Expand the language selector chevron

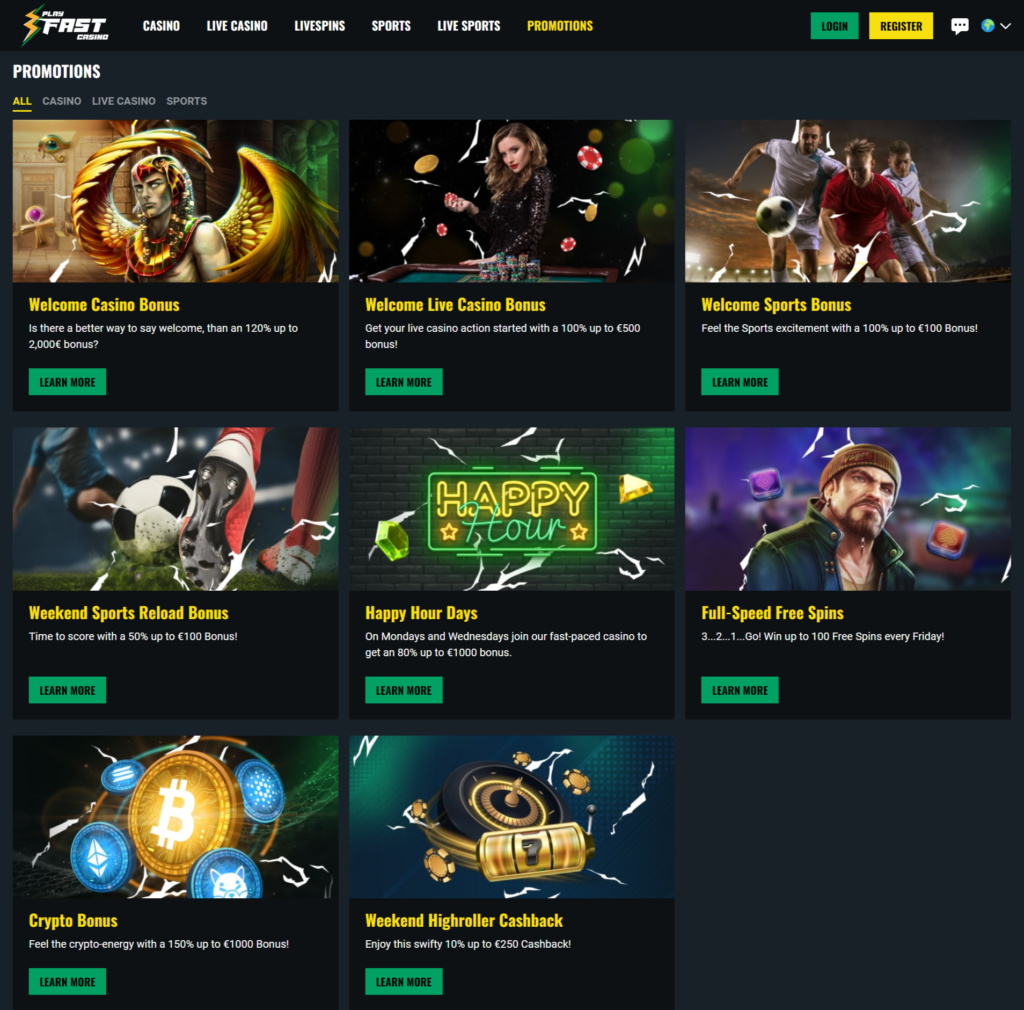1006,26
